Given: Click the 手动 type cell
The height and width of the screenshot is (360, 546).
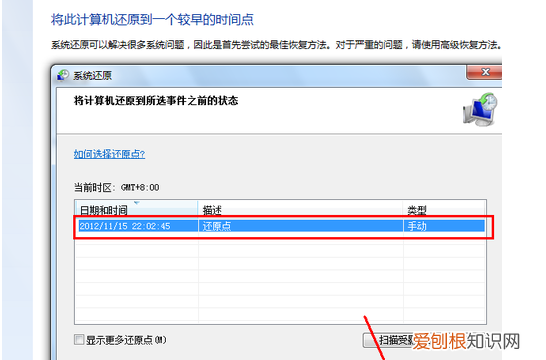Looking at the screenshot, I should [x=417, y=226].
